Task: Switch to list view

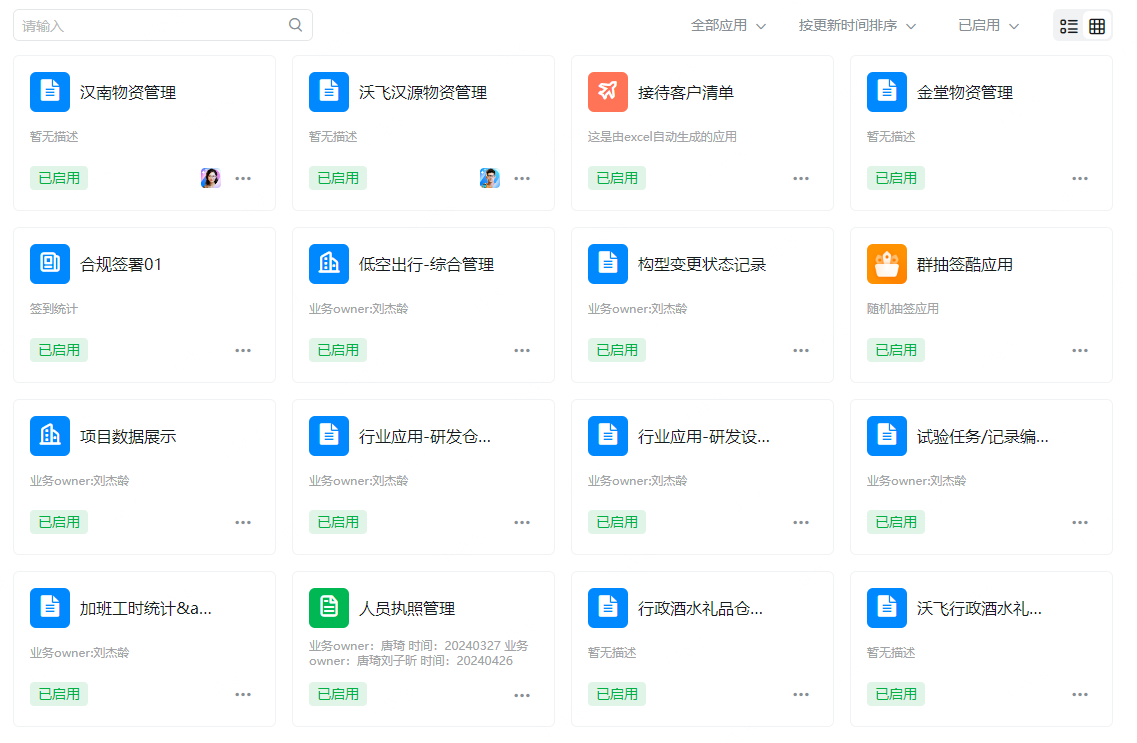Action: pos(1068,27)
